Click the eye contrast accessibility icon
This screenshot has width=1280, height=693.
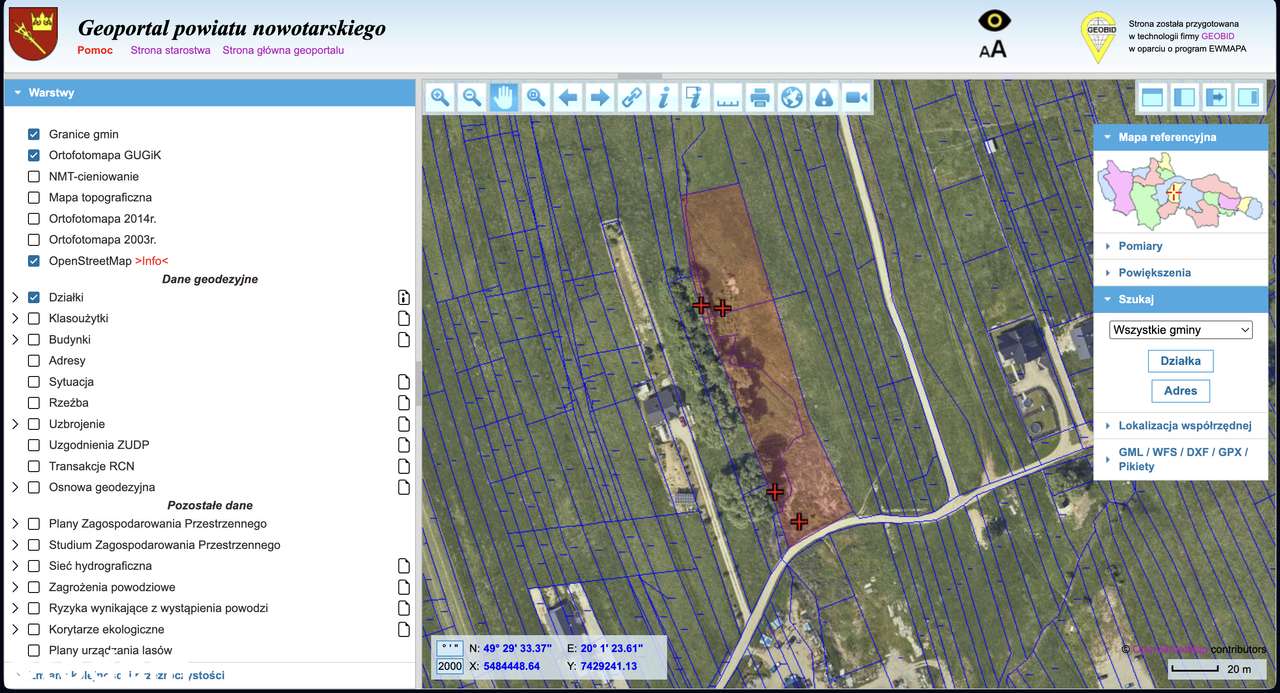pyautogui.click(x=994, y=21)
